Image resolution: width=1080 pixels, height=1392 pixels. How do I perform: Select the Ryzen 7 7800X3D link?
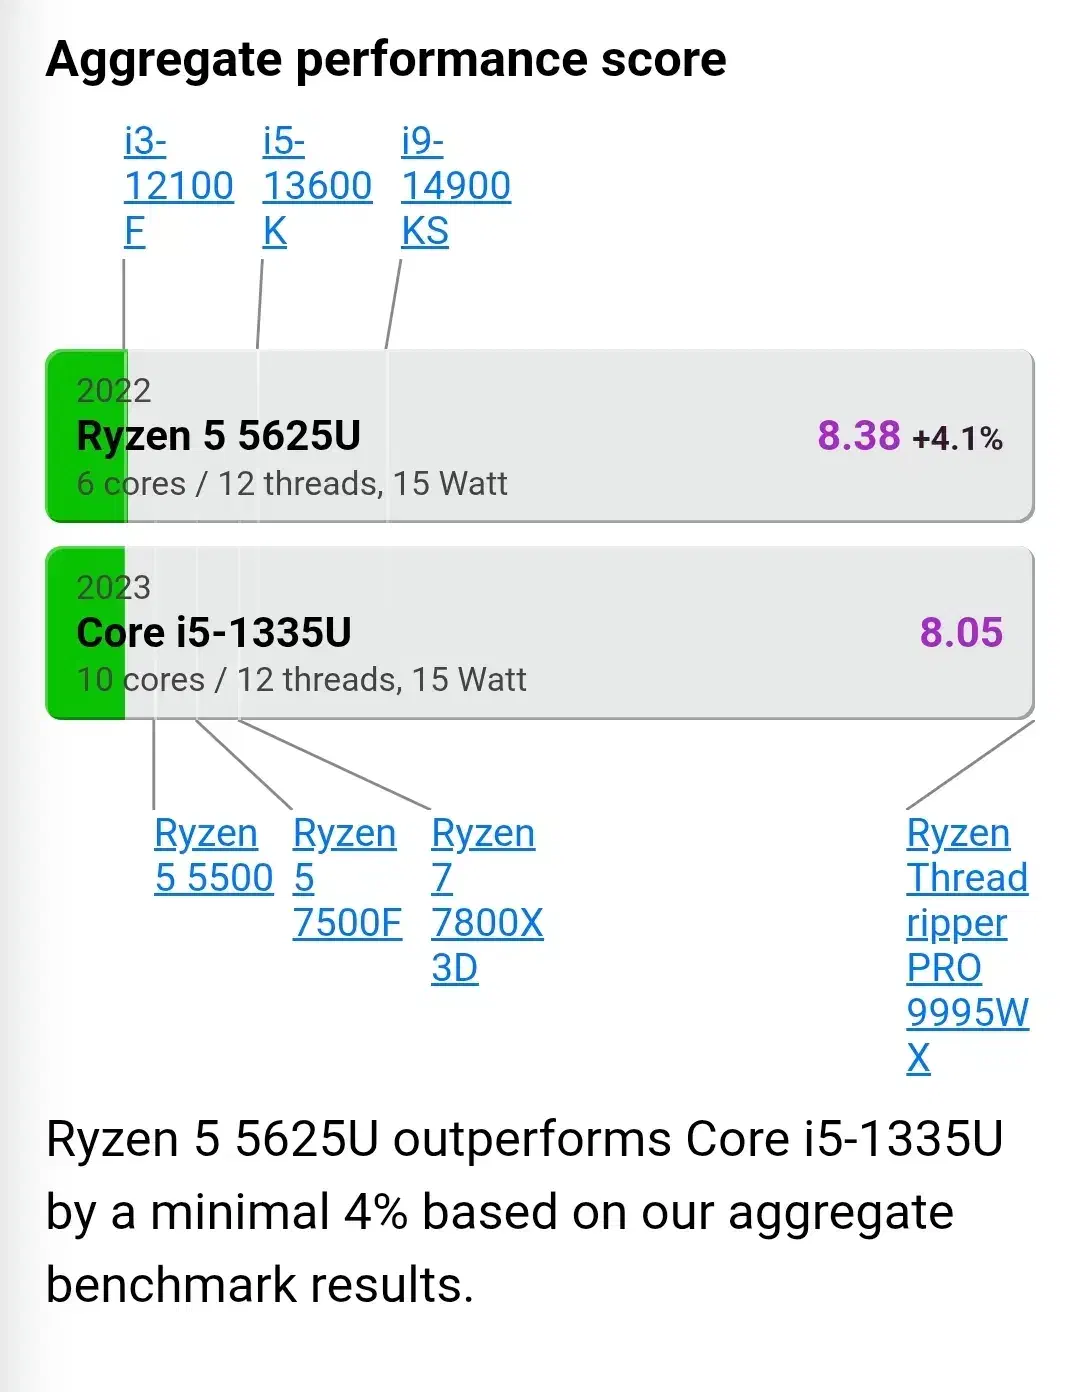pyautogui.click(x=486, y=900)
